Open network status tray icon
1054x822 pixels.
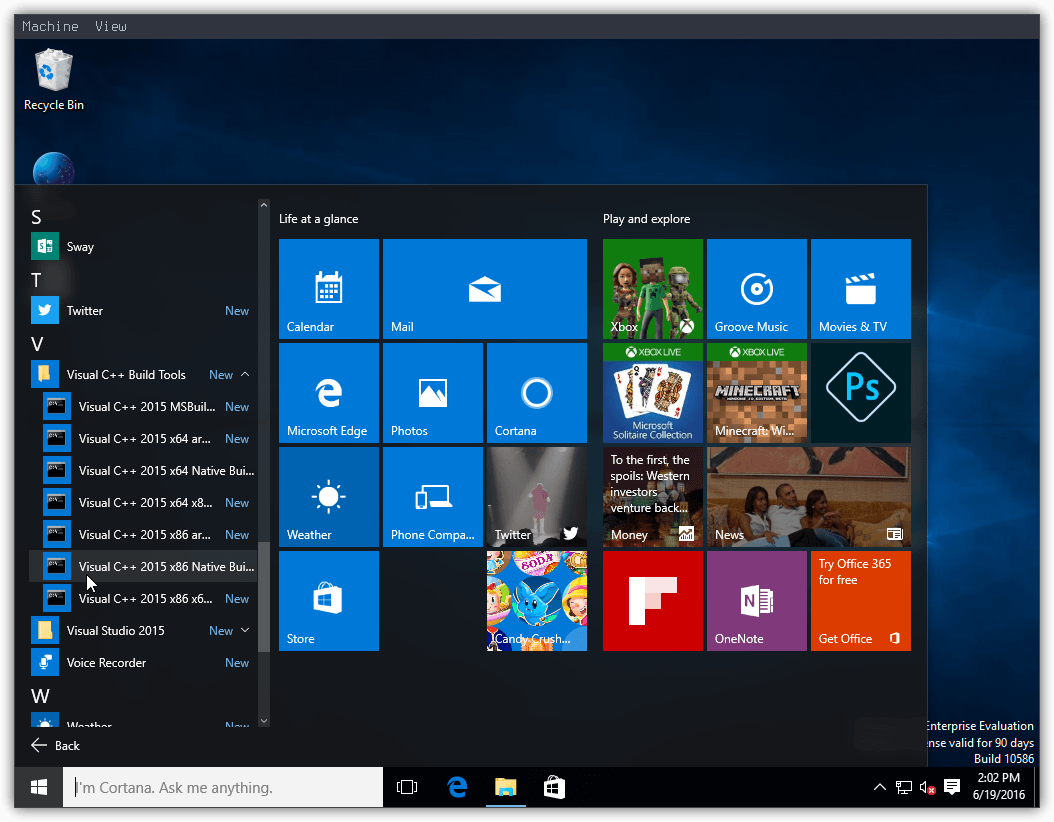click(904, 787)
